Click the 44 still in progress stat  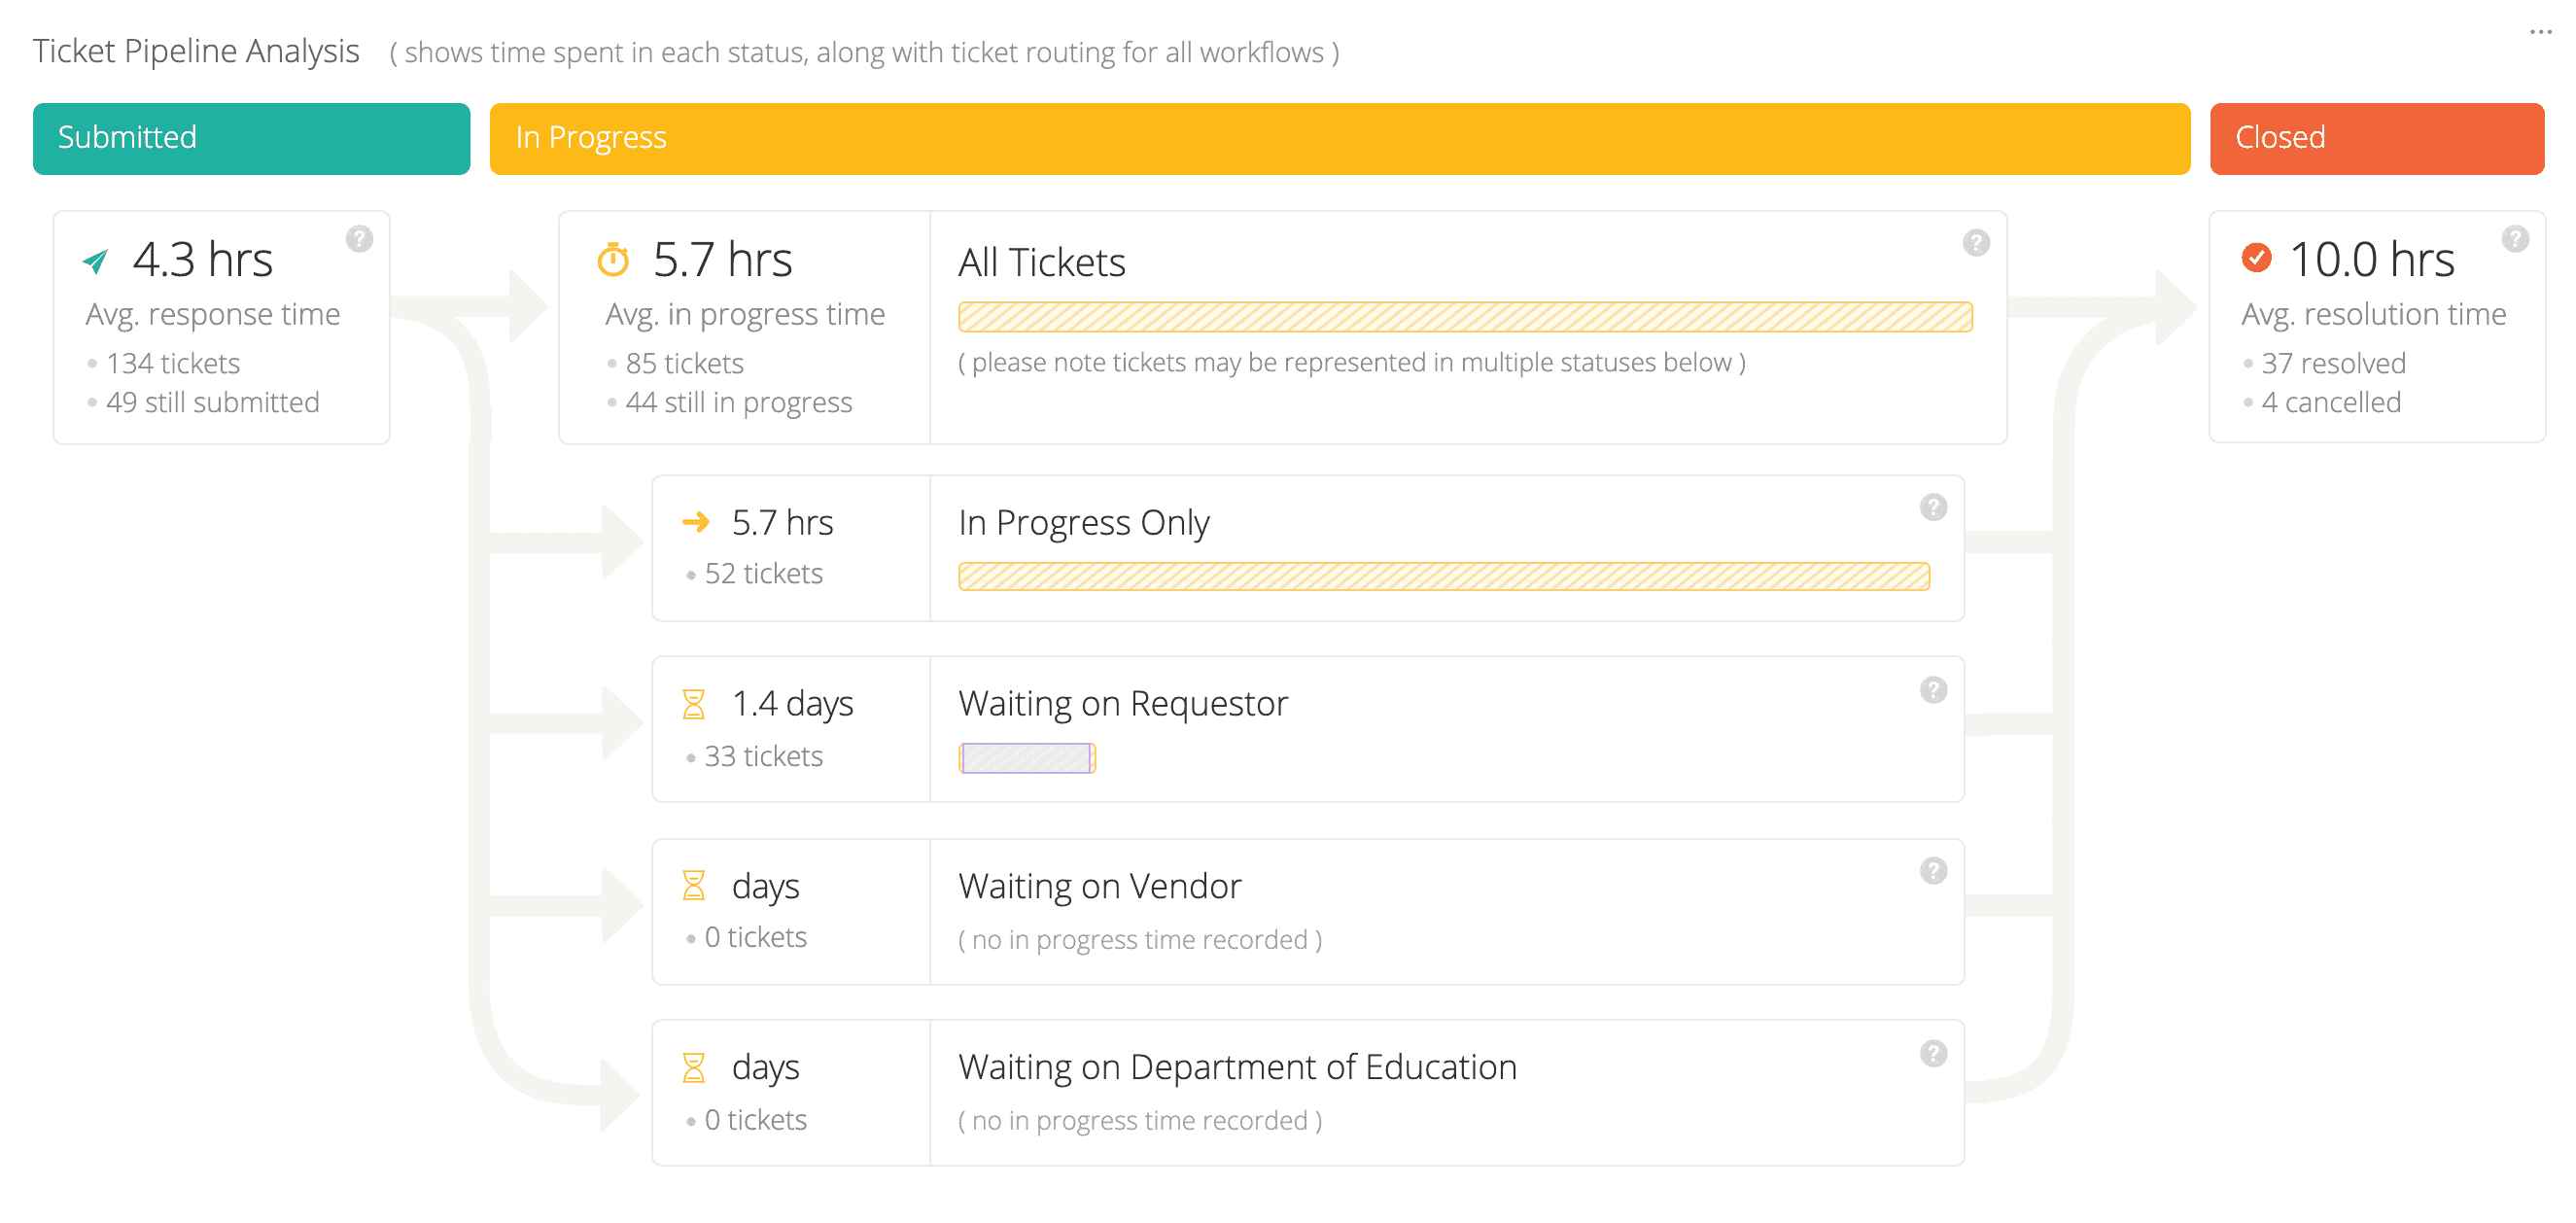point(738,402)
